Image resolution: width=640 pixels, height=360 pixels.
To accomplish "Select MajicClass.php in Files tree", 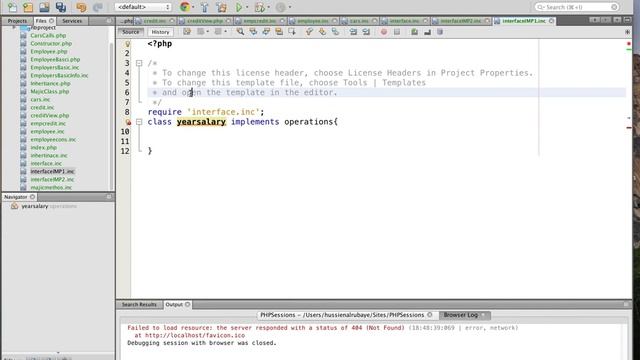I will [49, 91].
